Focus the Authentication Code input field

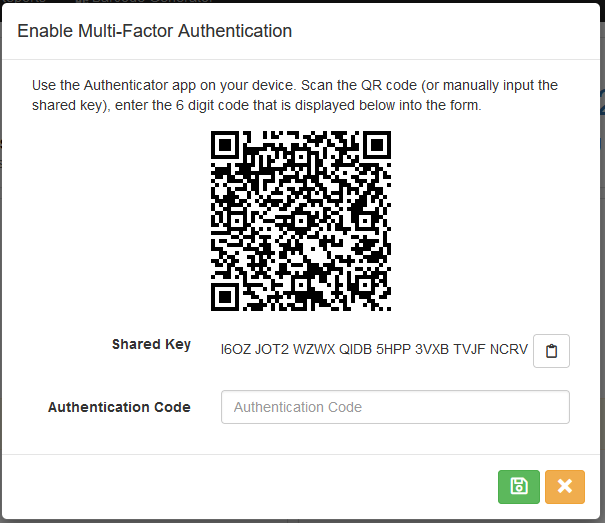[x=395, y=407]
